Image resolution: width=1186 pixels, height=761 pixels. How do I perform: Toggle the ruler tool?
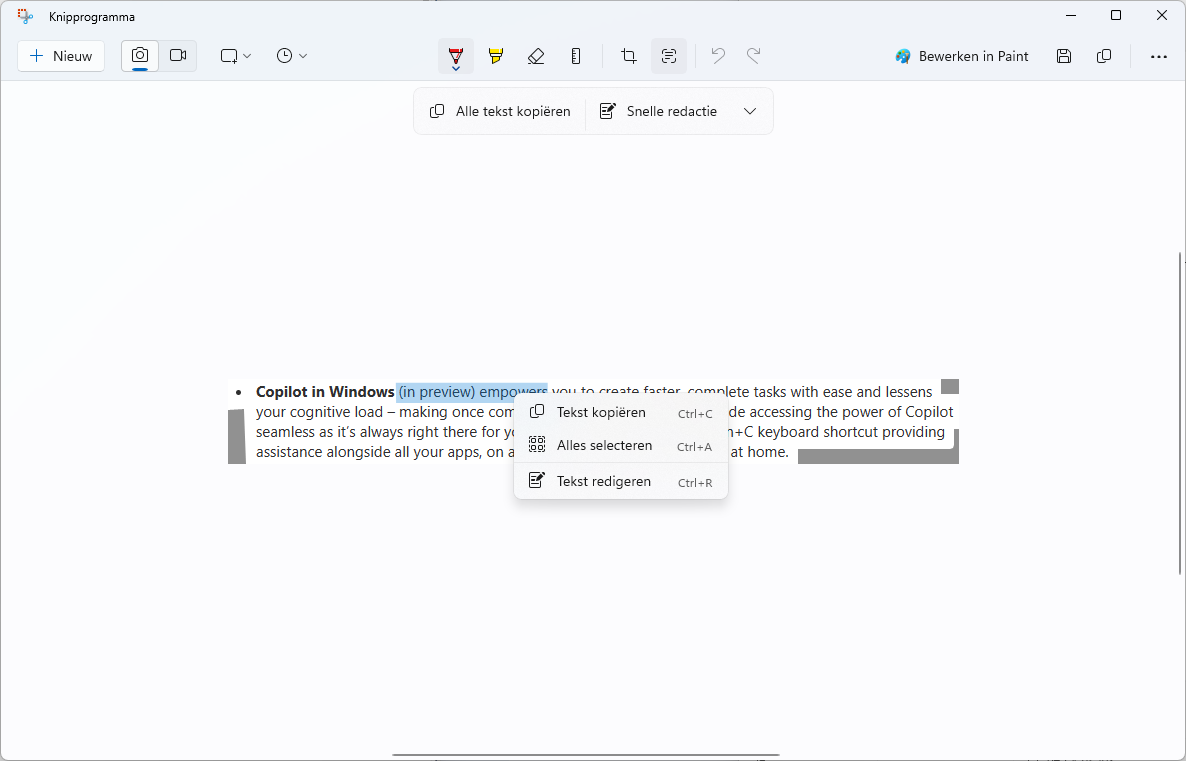pos(576,56)
